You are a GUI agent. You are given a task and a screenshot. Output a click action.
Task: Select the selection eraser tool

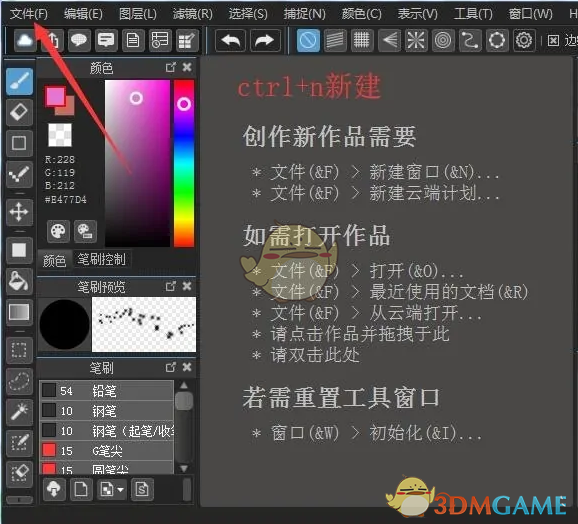[x=19, y=474]
